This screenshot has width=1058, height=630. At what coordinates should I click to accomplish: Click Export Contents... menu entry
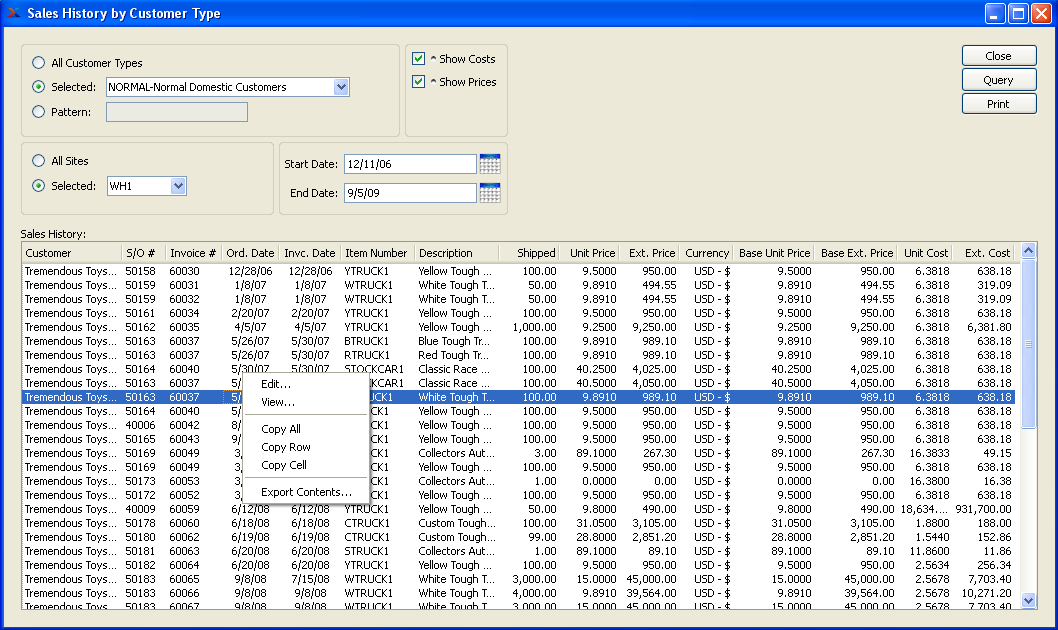[x=306, y=492]
